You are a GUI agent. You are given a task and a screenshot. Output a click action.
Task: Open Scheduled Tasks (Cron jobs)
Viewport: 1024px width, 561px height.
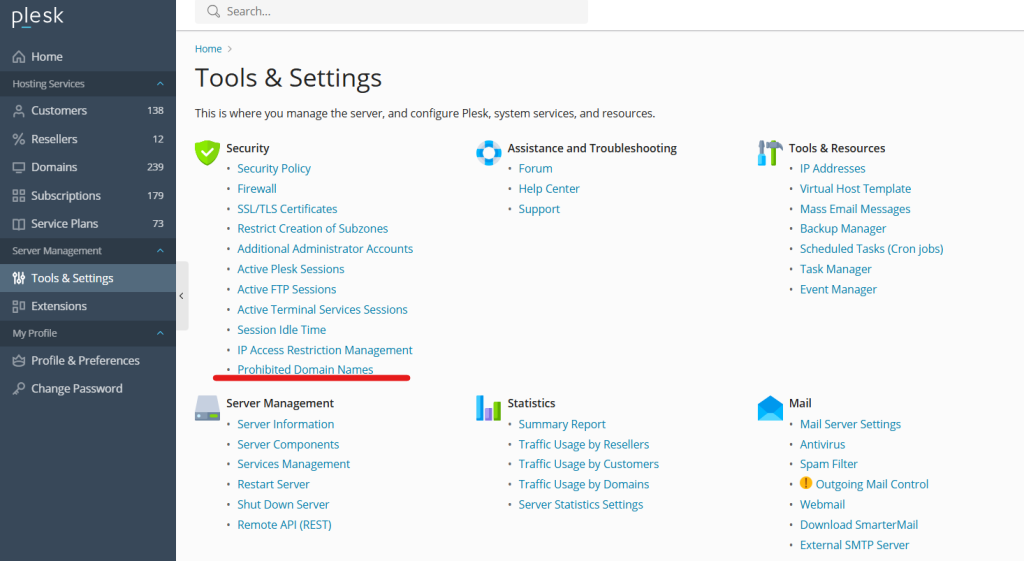(x=871, y=249)
